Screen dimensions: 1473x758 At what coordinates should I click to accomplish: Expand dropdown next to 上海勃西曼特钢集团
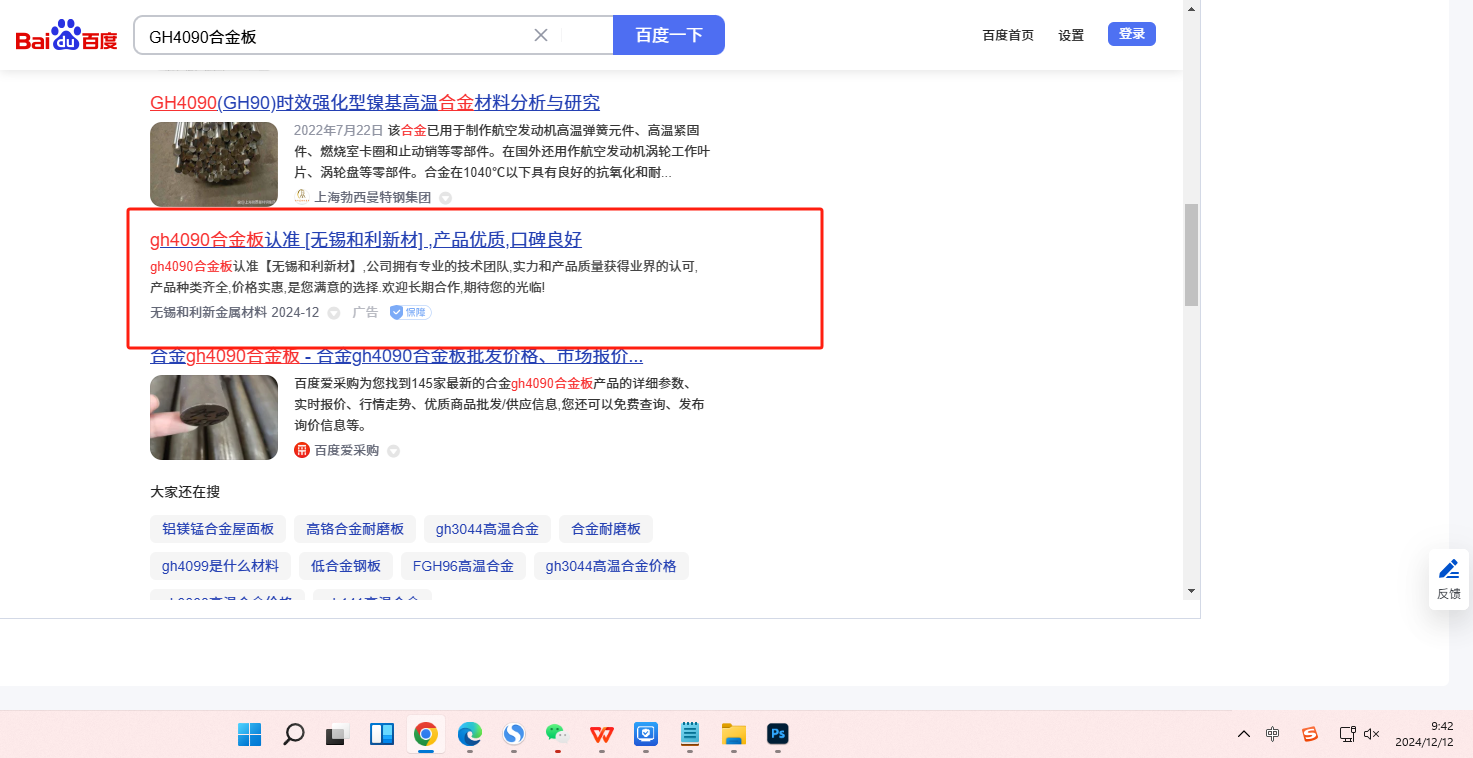tap(446, 198)
